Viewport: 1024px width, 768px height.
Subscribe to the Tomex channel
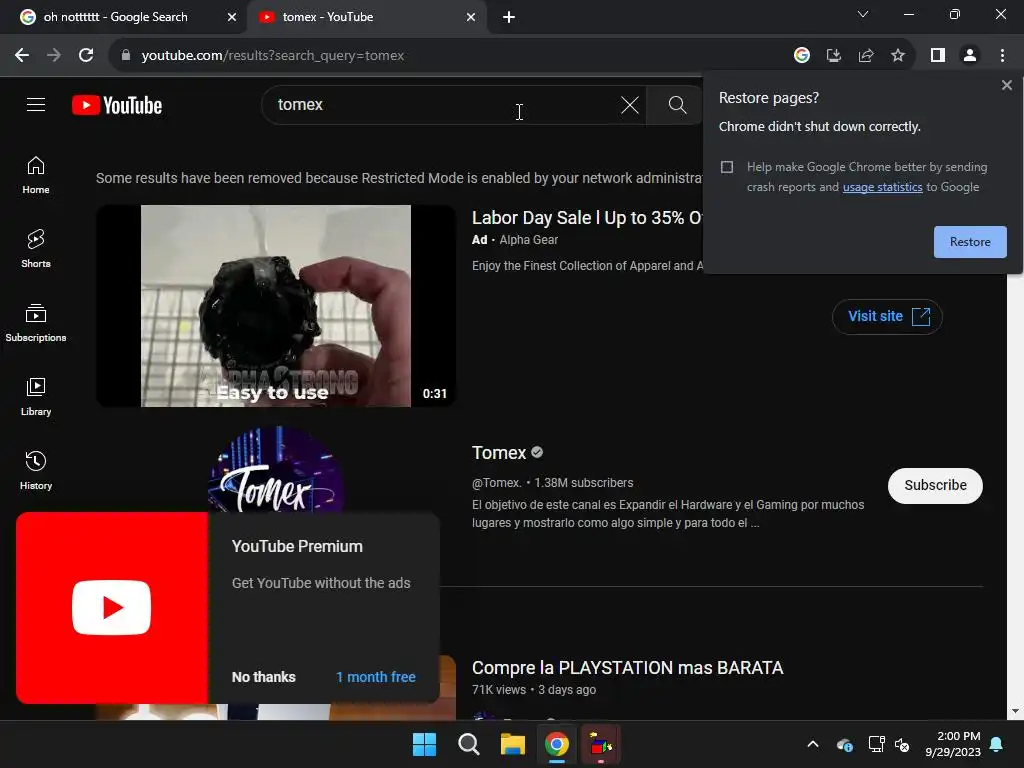(x=935, y=485)
